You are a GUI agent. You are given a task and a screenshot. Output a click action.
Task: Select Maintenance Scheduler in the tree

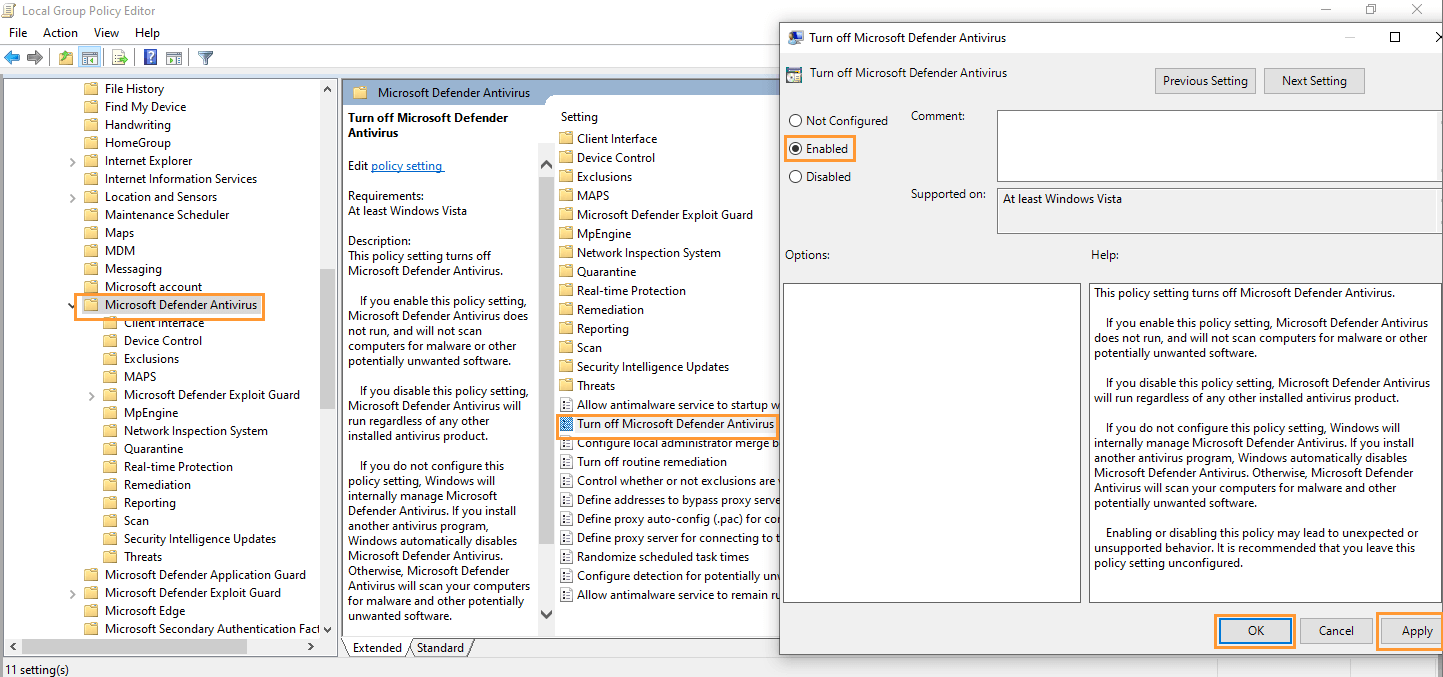[x=167, y=215]
